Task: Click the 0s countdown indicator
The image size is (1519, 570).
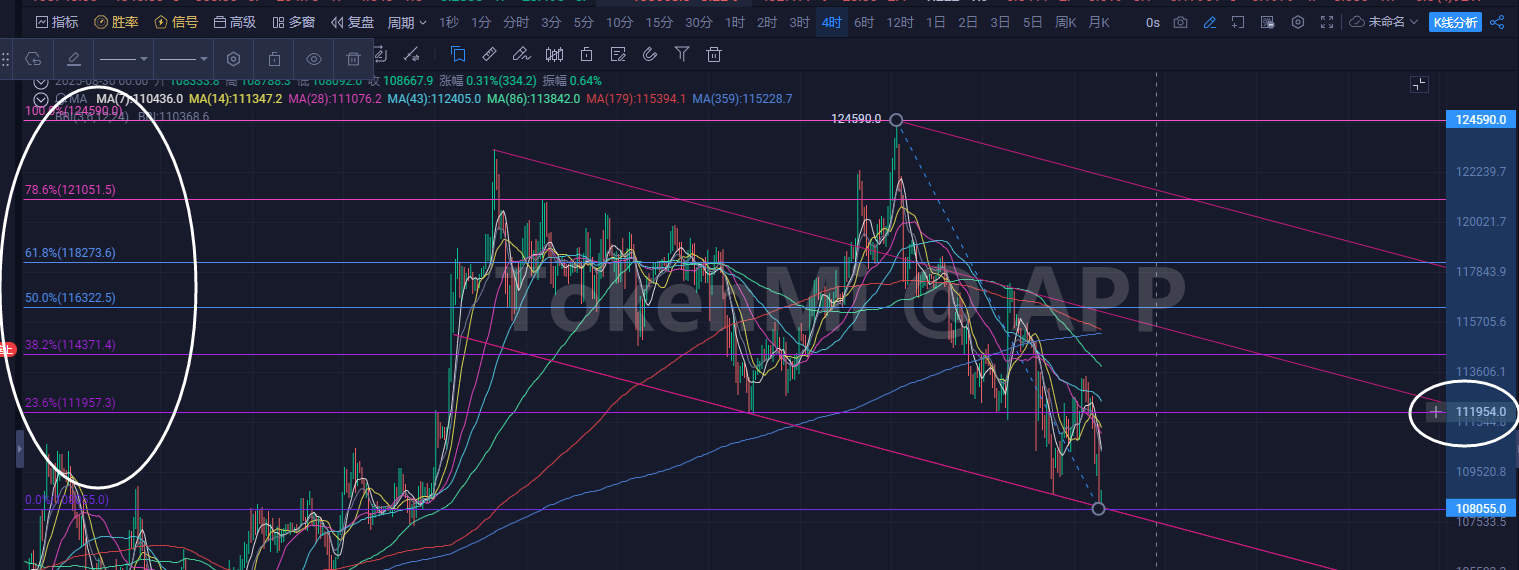Action: pyautogui.click(x=1153, y=22)
